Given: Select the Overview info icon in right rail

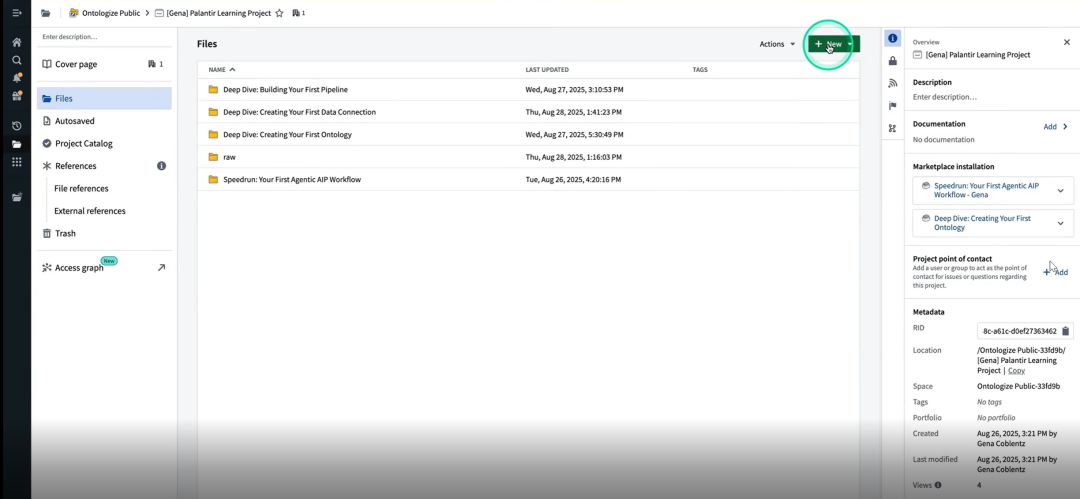Looking at the screenshot, I should click(x=893, y=39).
